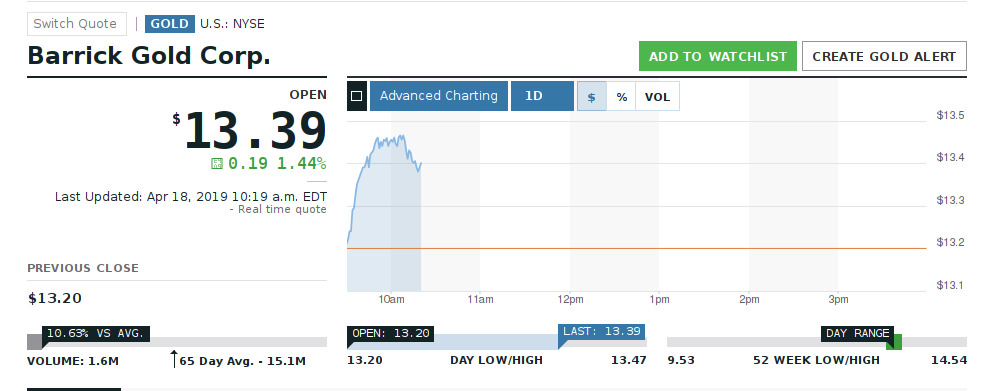The image size is (989, 391).
Task: Select the dollar sign chart mode
Action: (592, 96)
